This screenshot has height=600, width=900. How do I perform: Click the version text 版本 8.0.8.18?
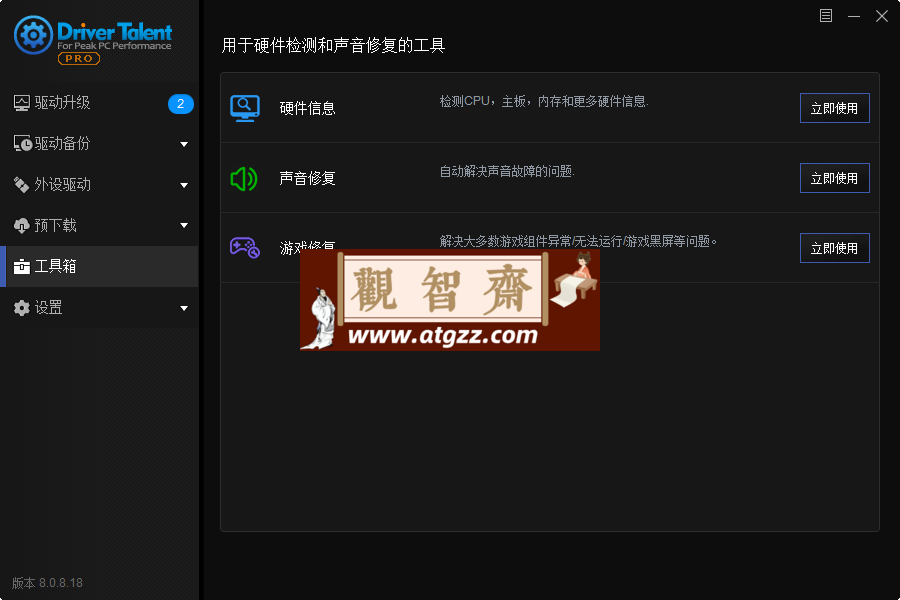[x=48, y=583]
